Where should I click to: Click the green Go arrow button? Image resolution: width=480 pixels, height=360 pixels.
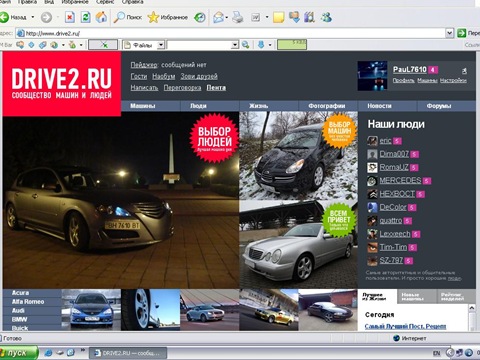click(462, 33)
